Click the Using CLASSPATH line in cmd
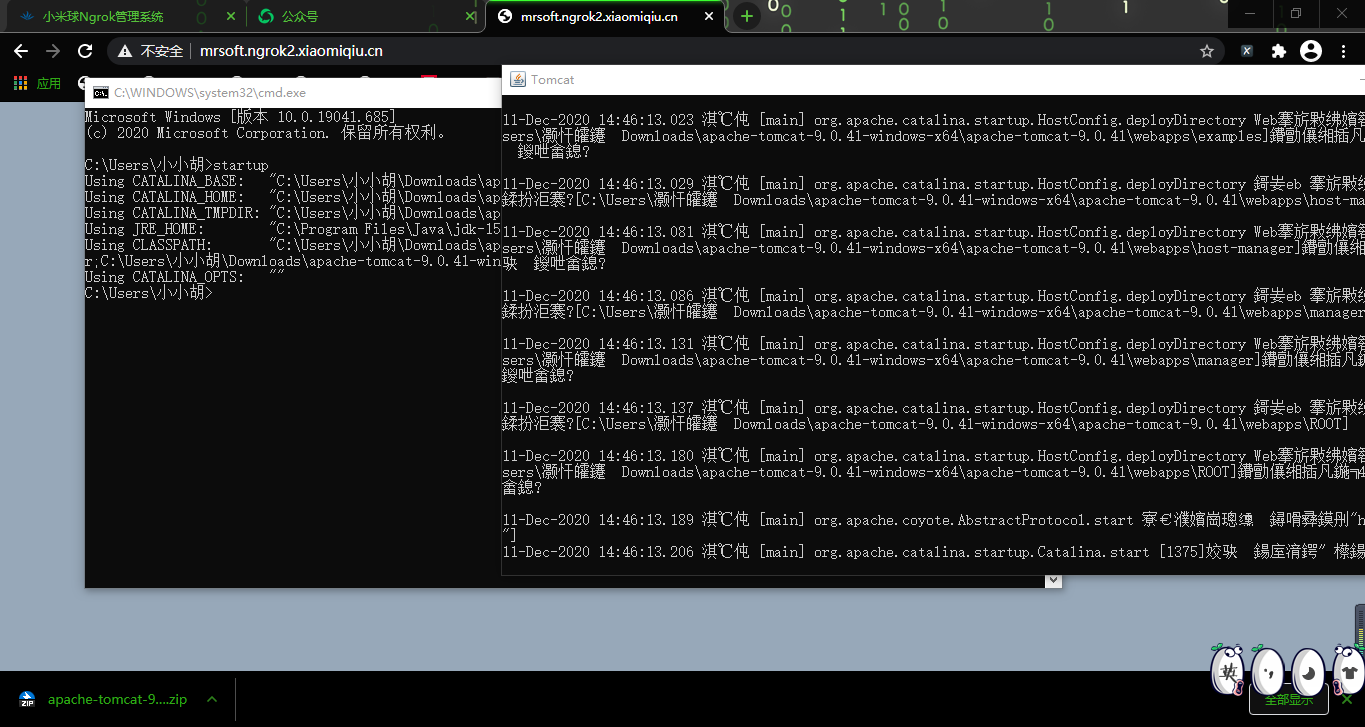This screenshot has height=727, width=1365. [x=292, y=245]
